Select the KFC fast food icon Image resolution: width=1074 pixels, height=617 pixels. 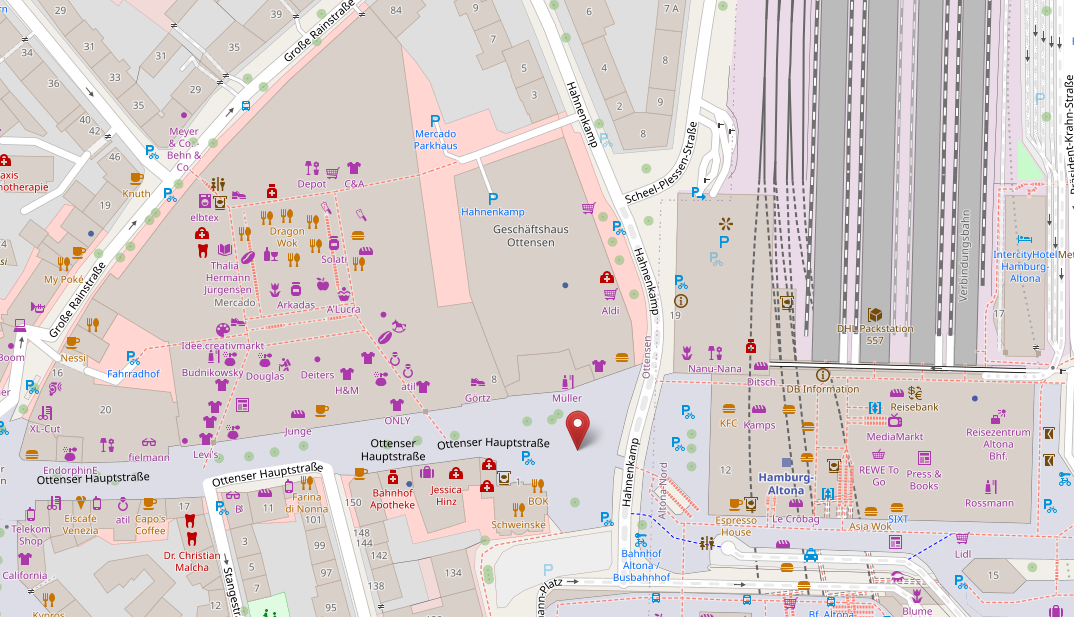[729, 409]
